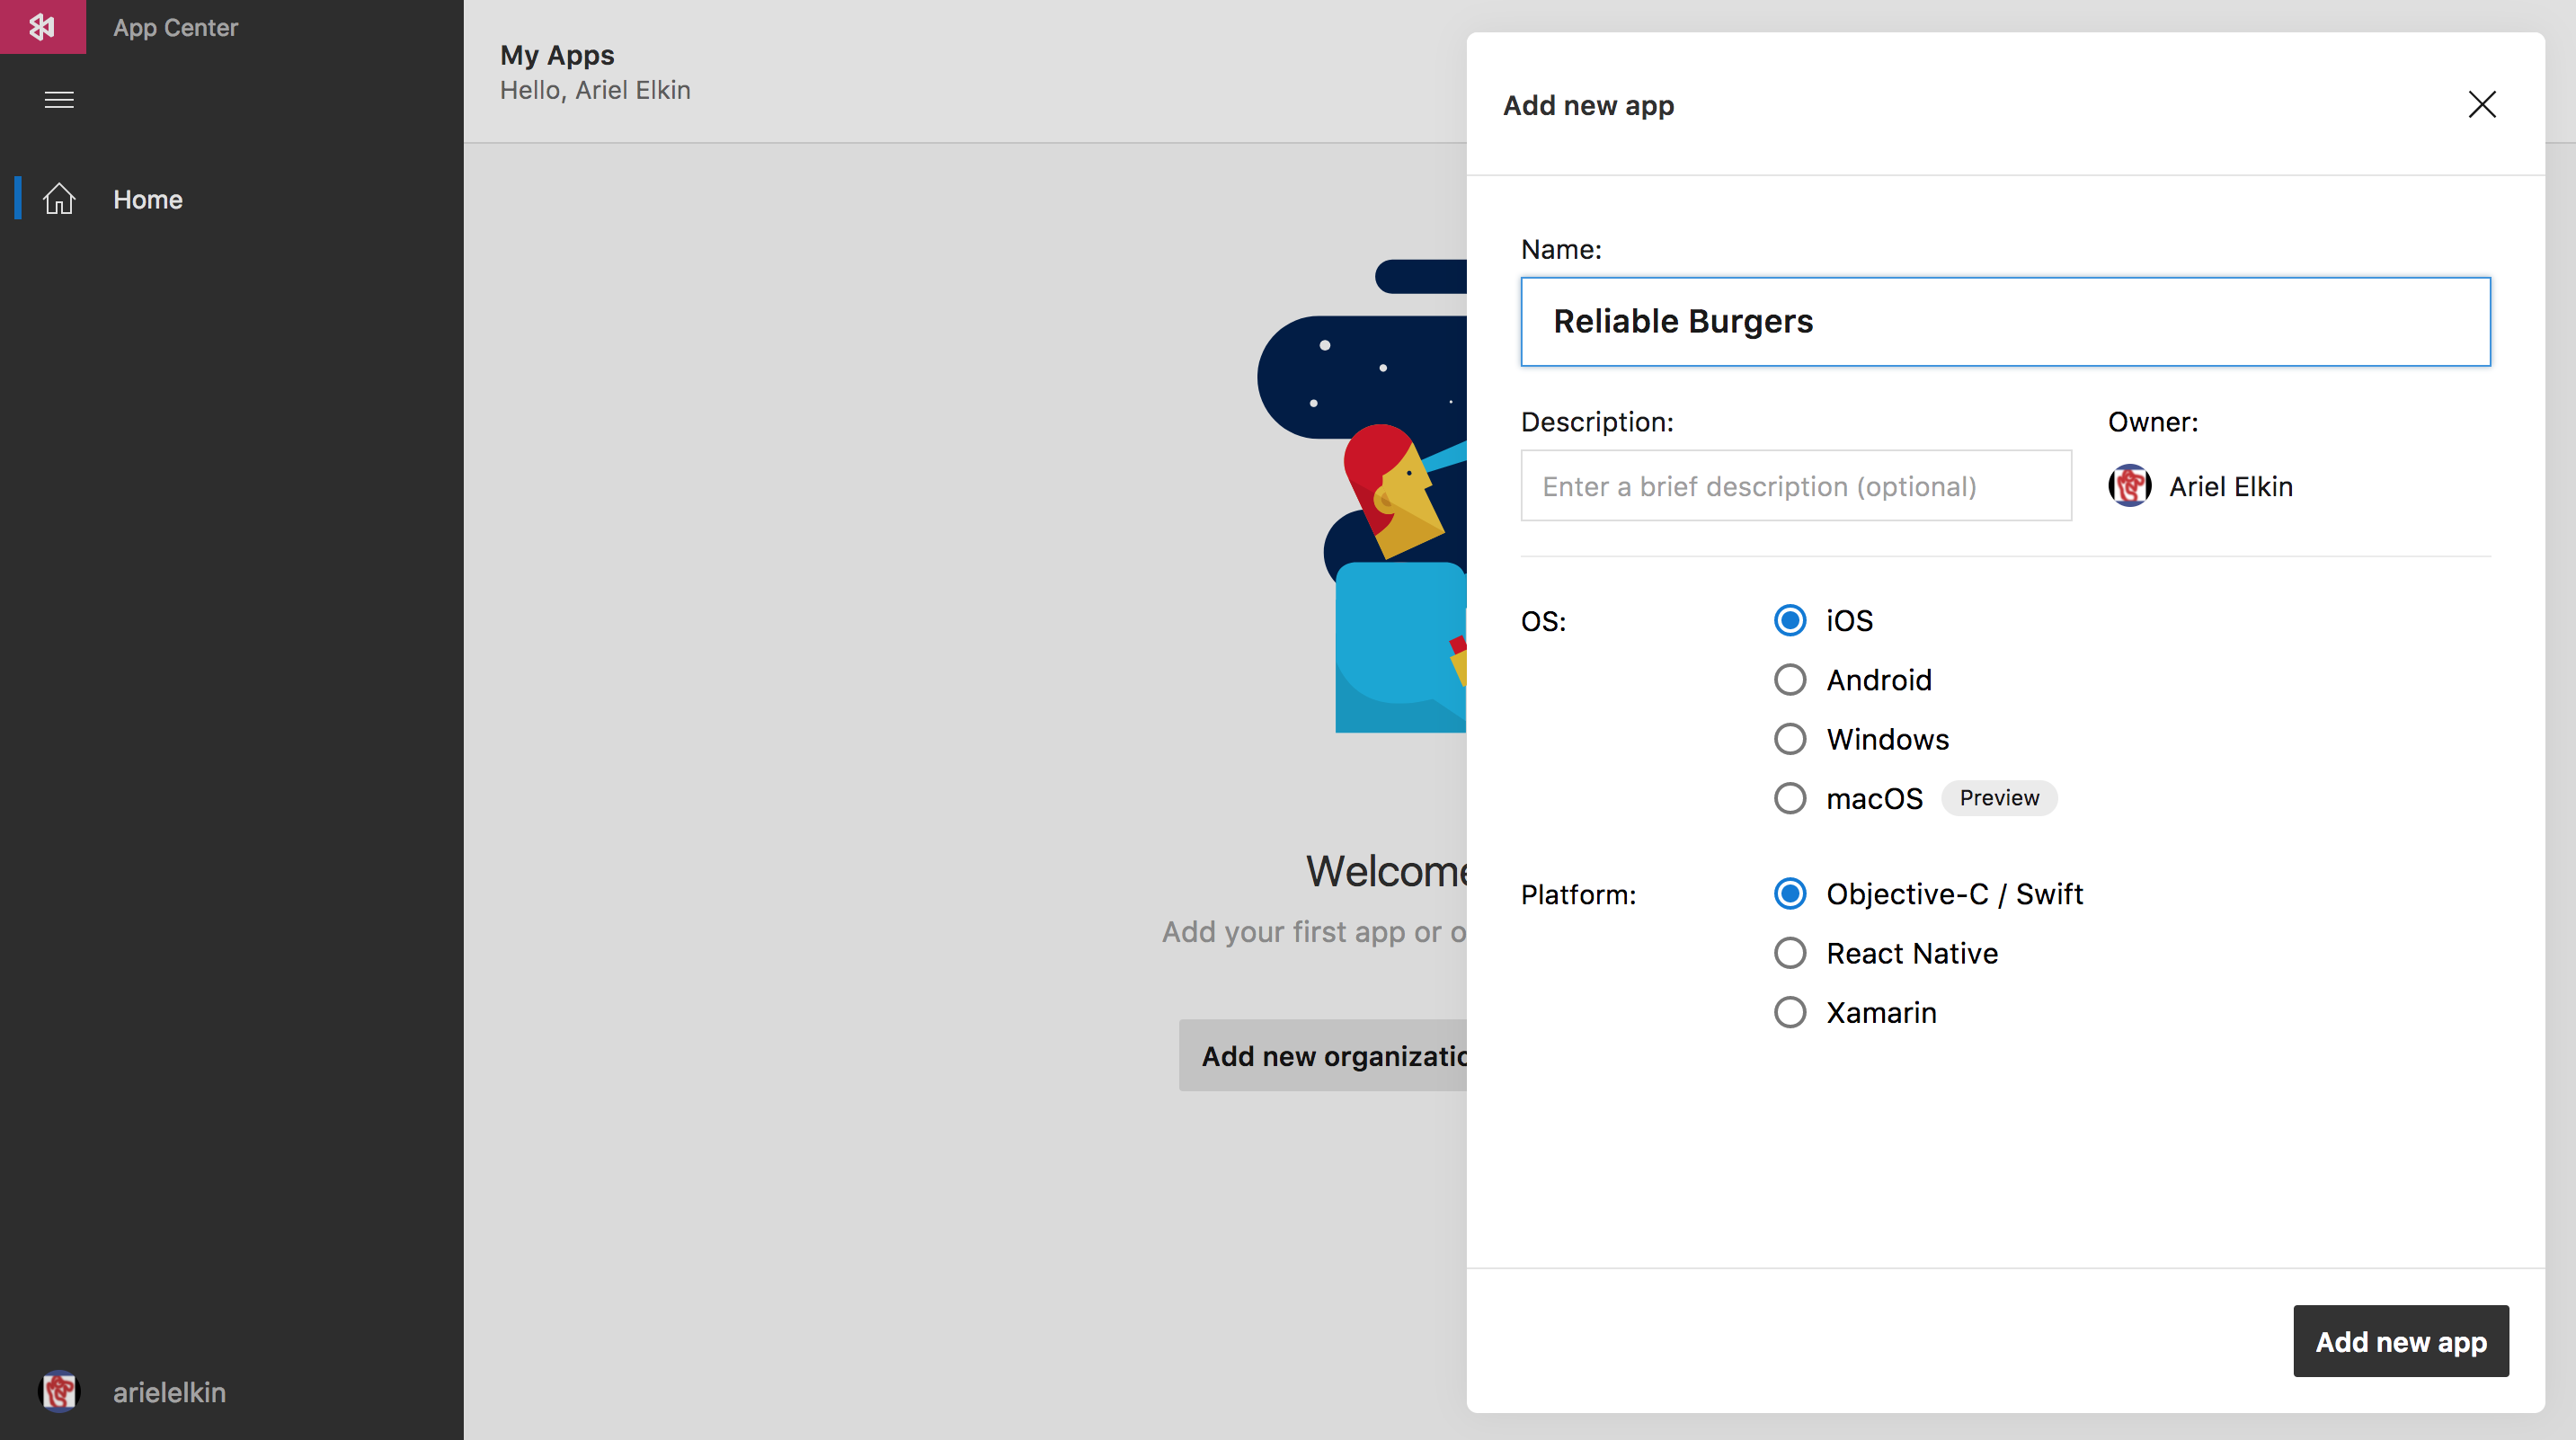
Task: Click the Hello, Ariel Elkin greeting
Action: [x=595, y=90]
